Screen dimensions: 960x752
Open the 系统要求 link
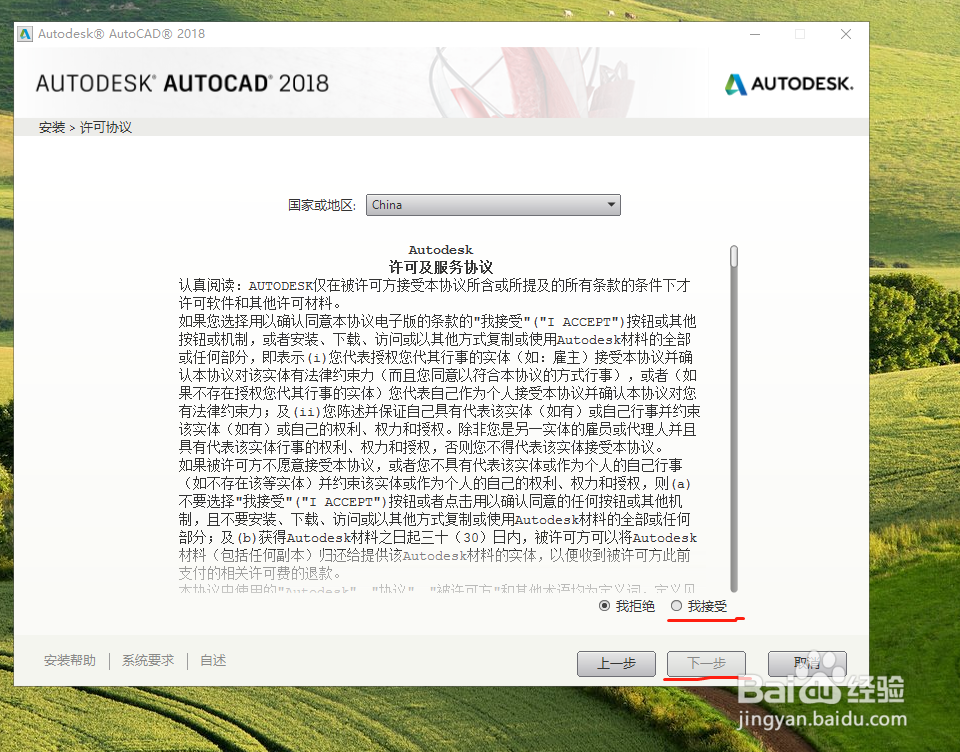pyautogui.click(x=148, y=660)
